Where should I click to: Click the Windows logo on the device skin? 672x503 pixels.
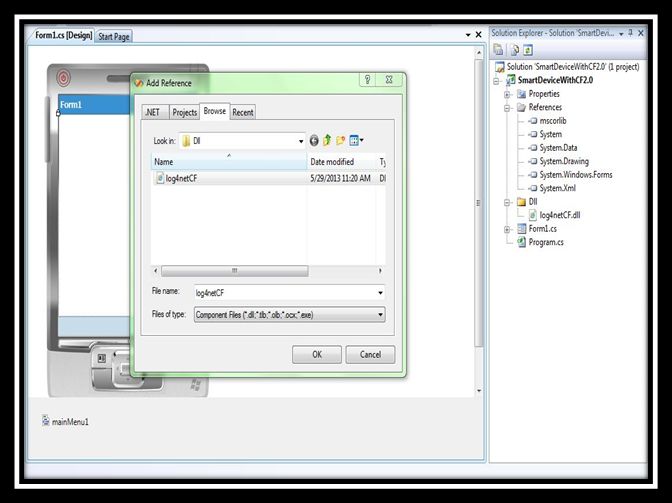[196, 385]
